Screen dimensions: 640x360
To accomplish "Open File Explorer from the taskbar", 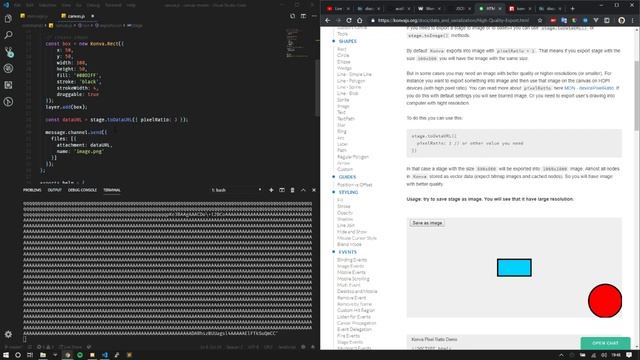I will 42,355.
